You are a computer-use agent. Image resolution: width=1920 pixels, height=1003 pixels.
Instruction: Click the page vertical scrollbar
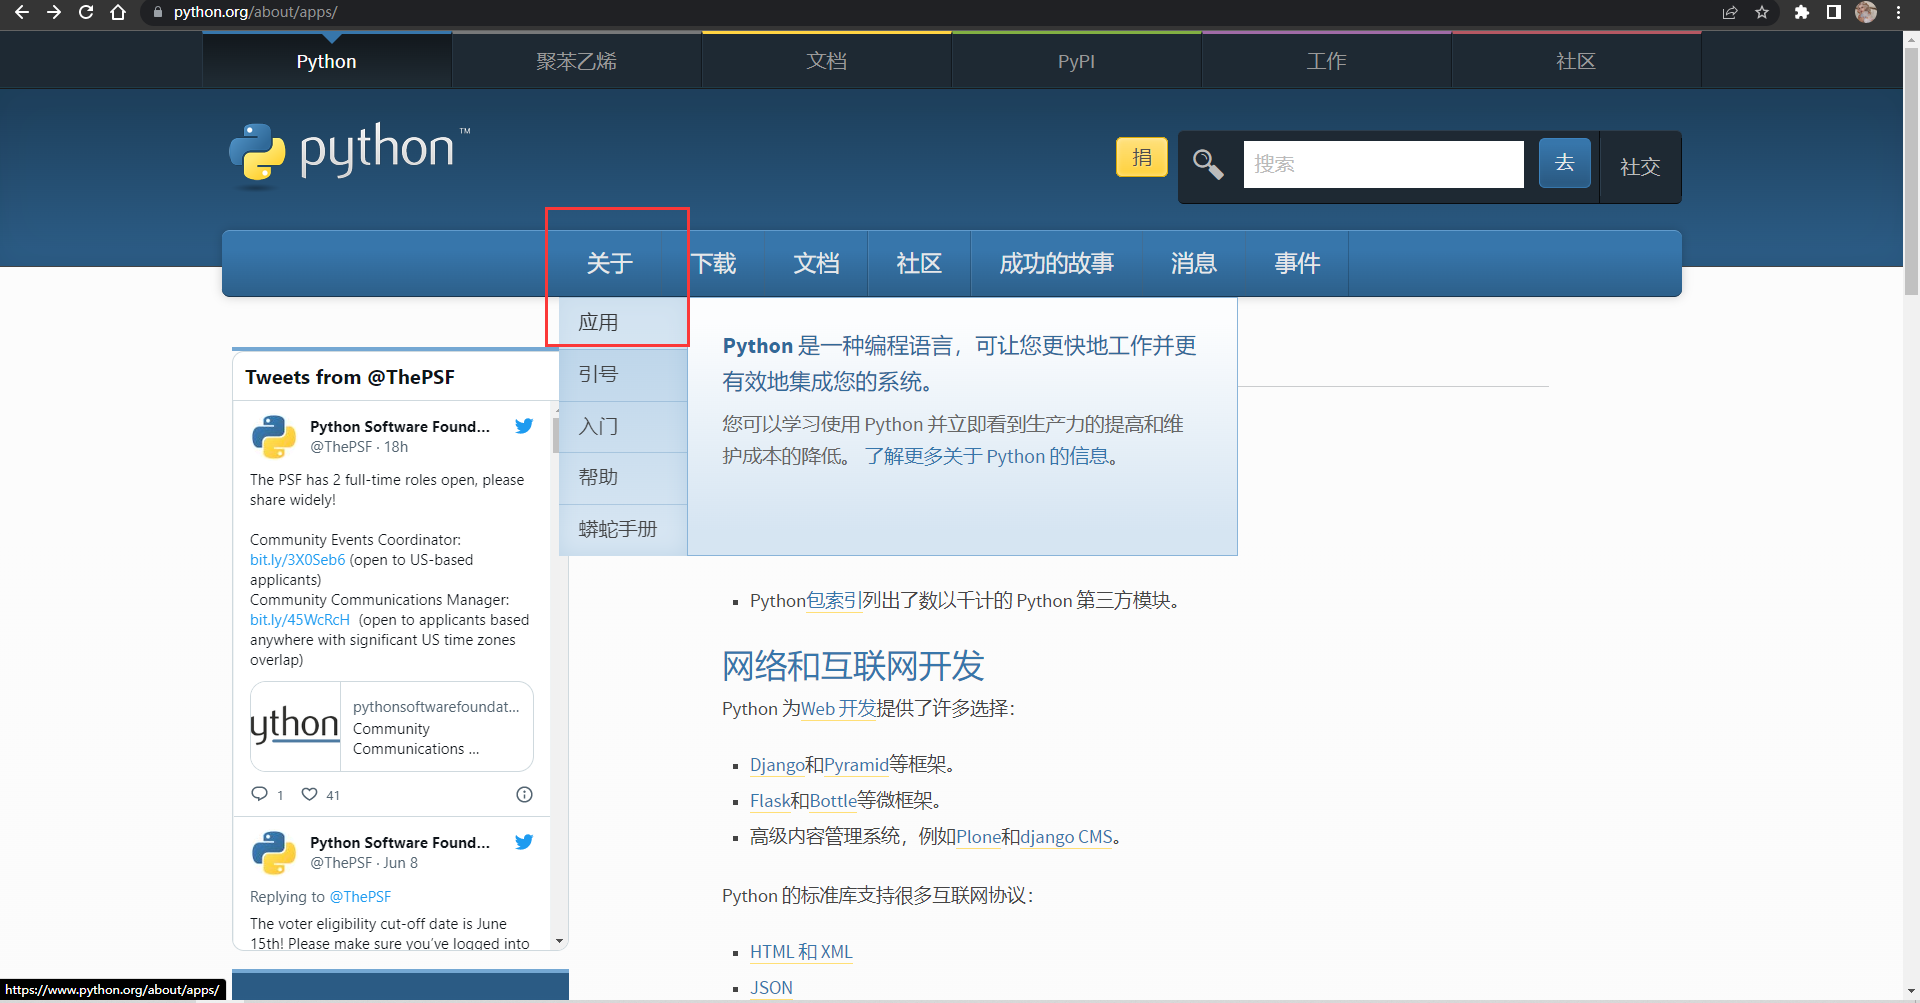(x=1911, y=170)
